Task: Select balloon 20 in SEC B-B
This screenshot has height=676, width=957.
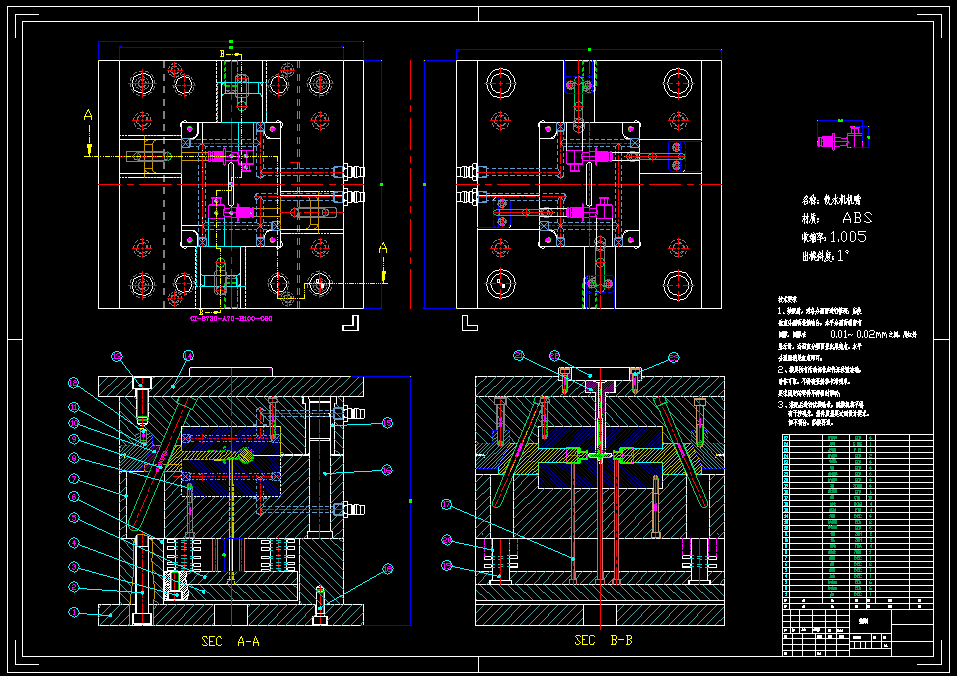Action: tap(446, 541)
